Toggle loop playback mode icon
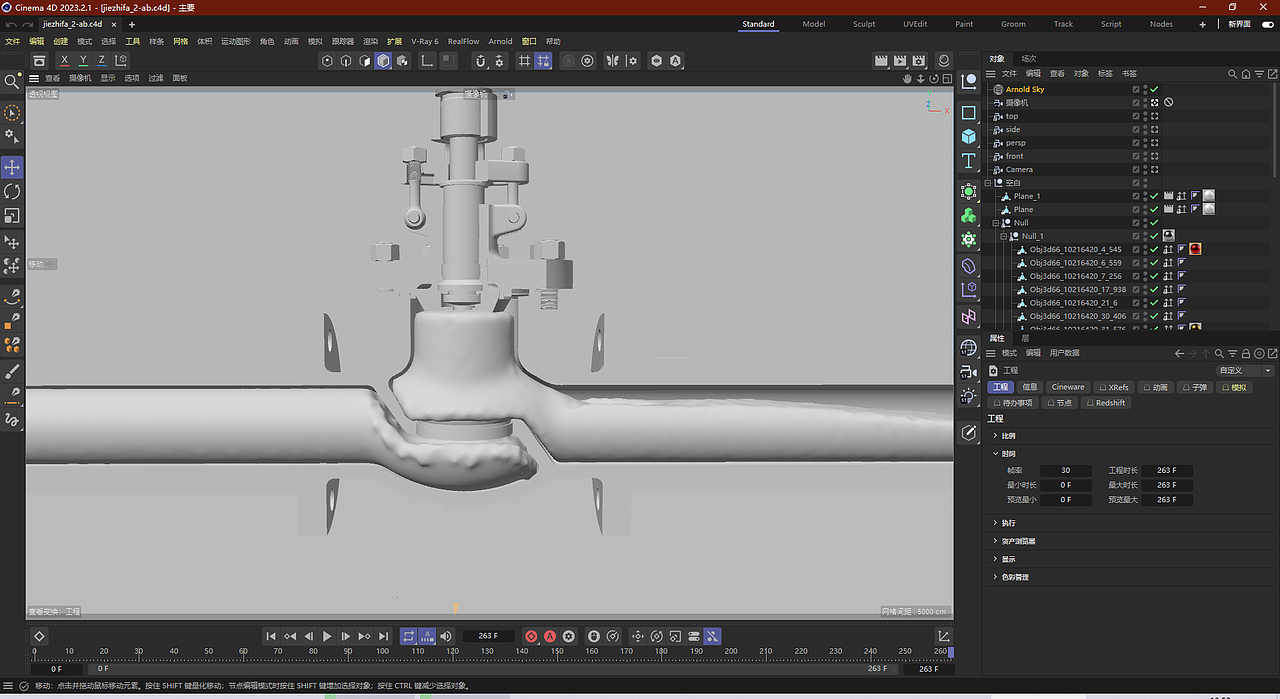 pos(409,636)
